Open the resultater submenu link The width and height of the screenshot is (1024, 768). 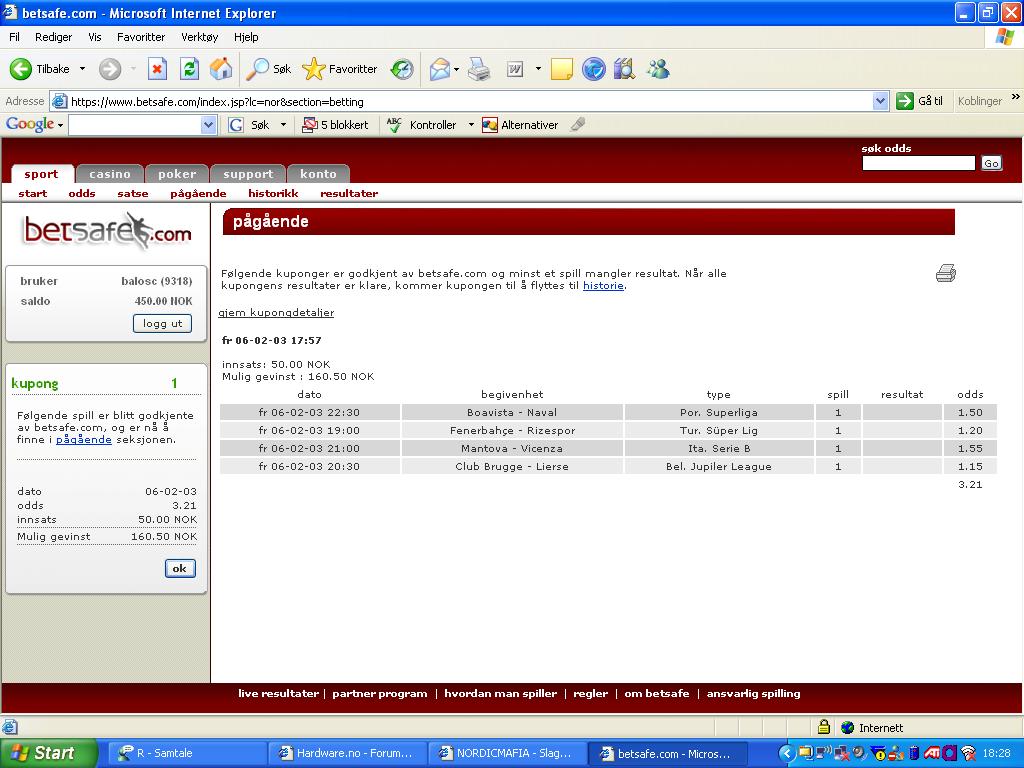[x=349, y=193]
